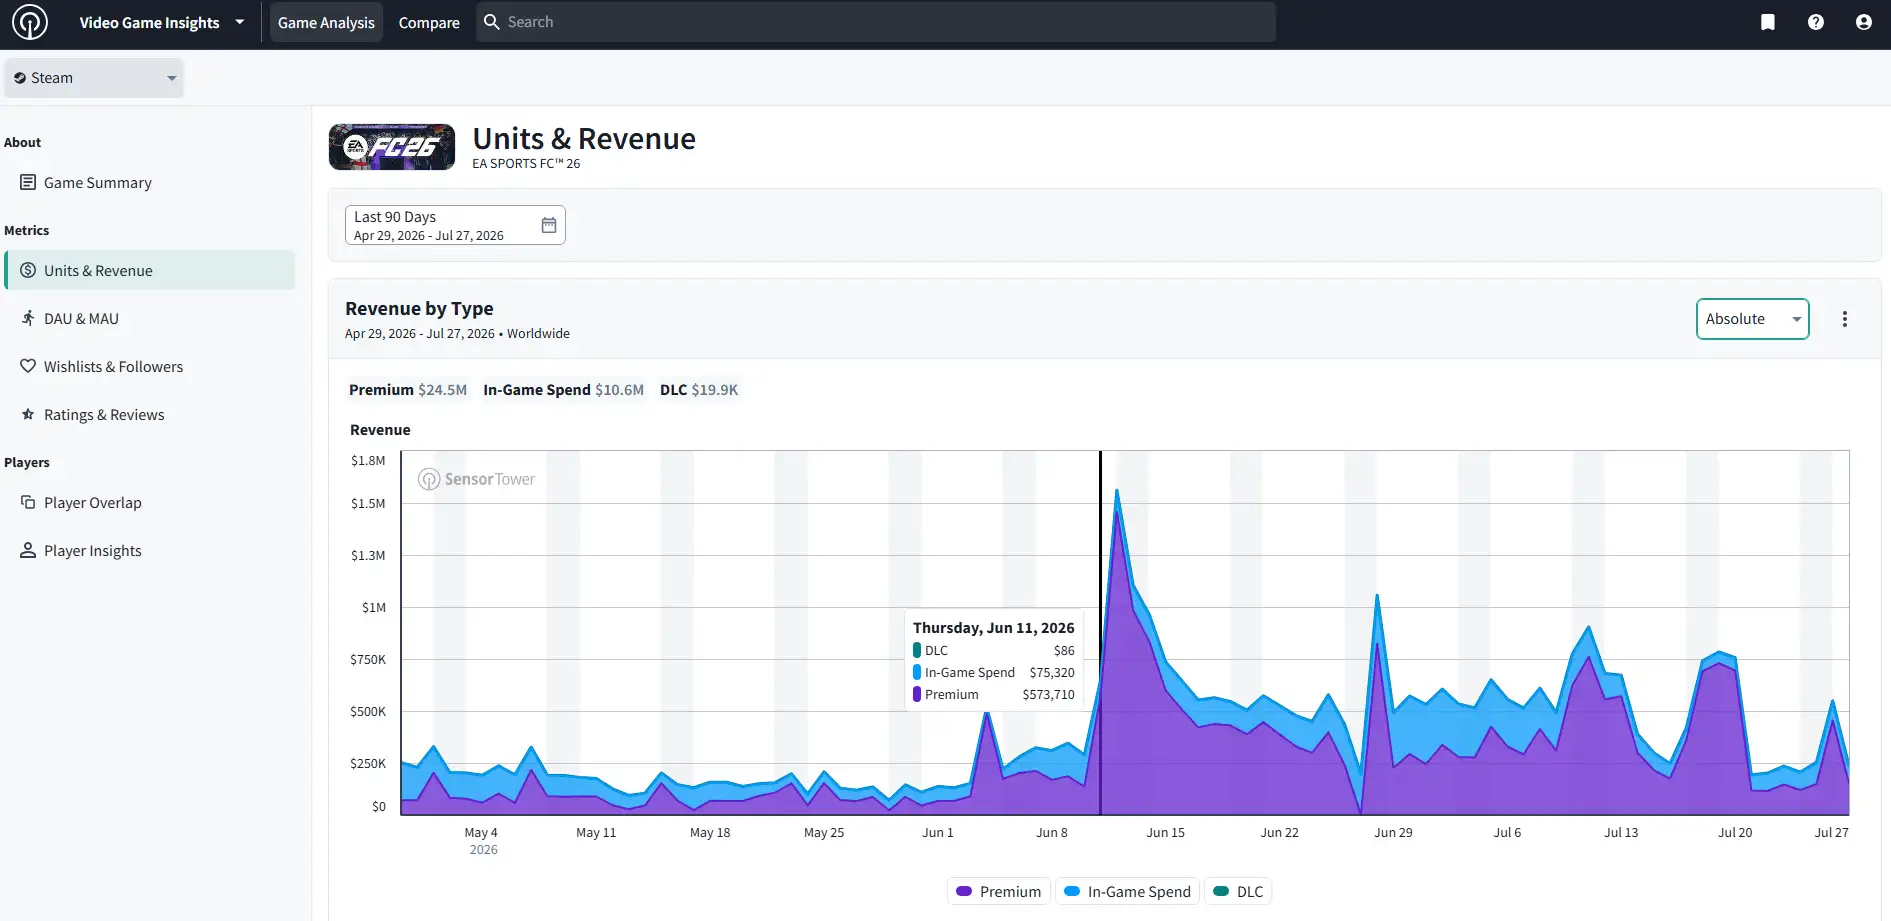This screenshot has height=921, width=1891.
Task: Select Units & Revenue in the sidebar
Action: click(150, 270)
